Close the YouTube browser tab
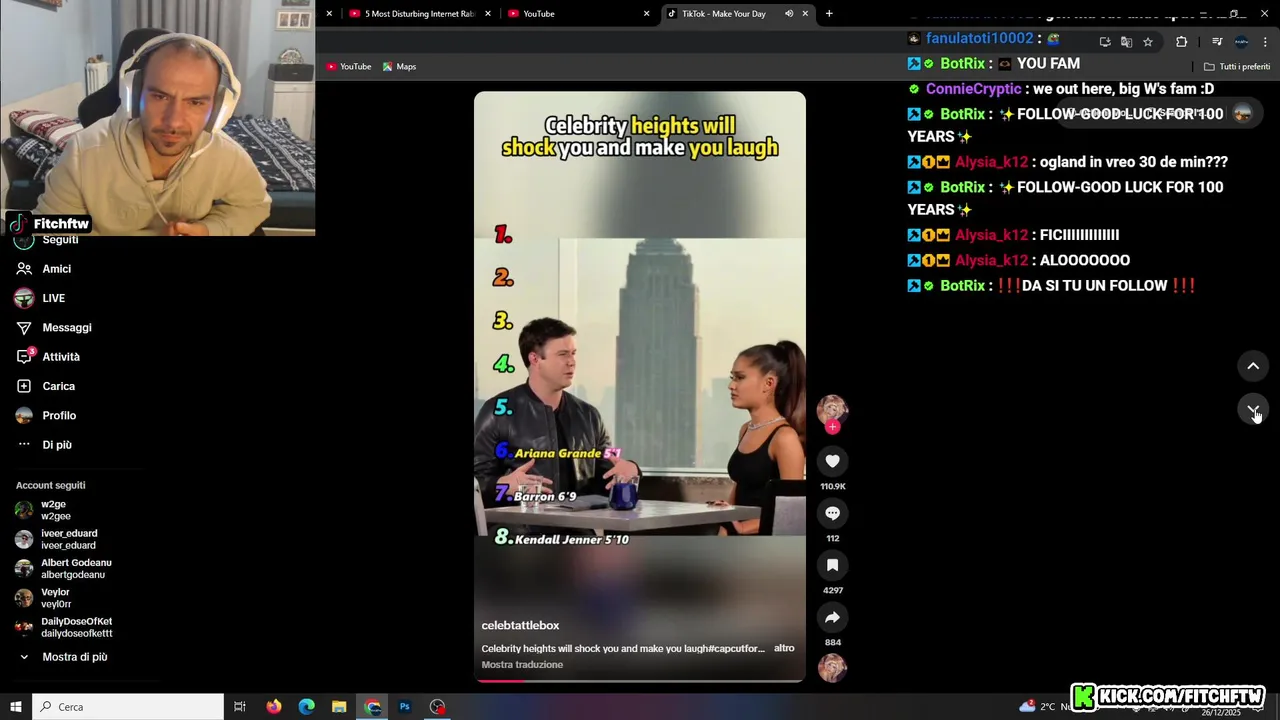The height and width of the screenshot is (720, 1280). tap(646, 14)
